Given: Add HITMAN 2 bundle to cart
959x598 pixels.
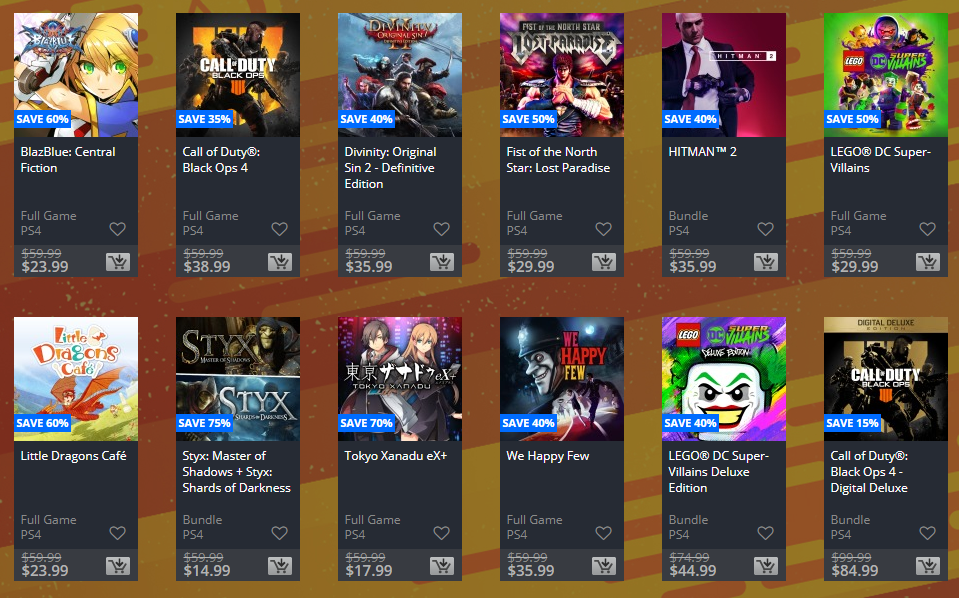Looking at the screenshot, I should 765,262.
